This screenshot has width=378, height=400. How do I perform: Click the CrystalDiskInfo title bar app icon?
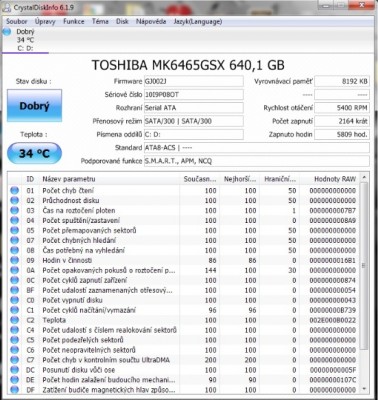6,7
